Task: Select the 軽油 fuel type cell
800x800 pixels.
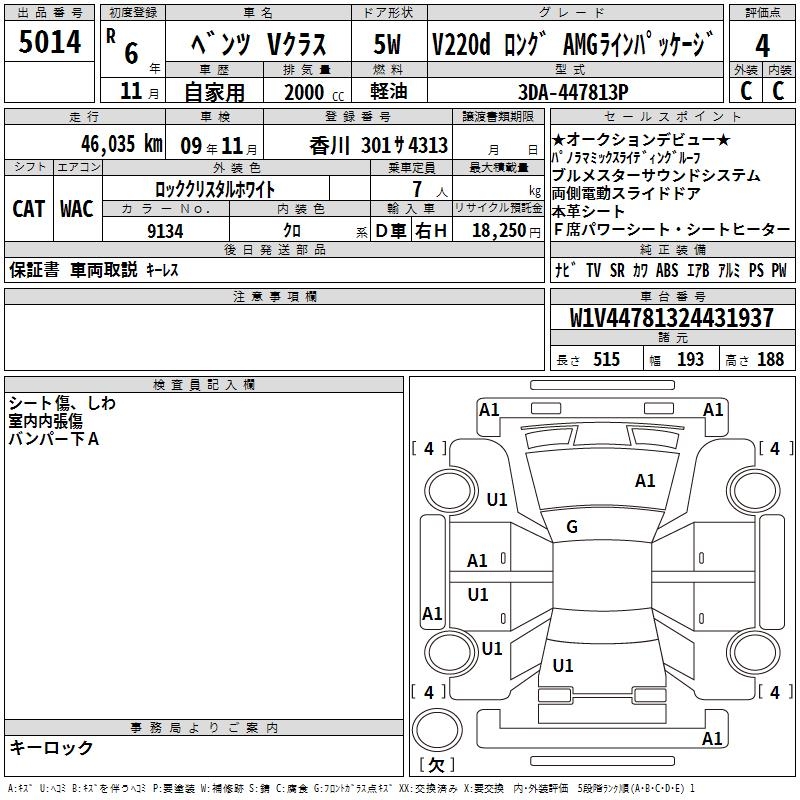Action: (388, 92)
